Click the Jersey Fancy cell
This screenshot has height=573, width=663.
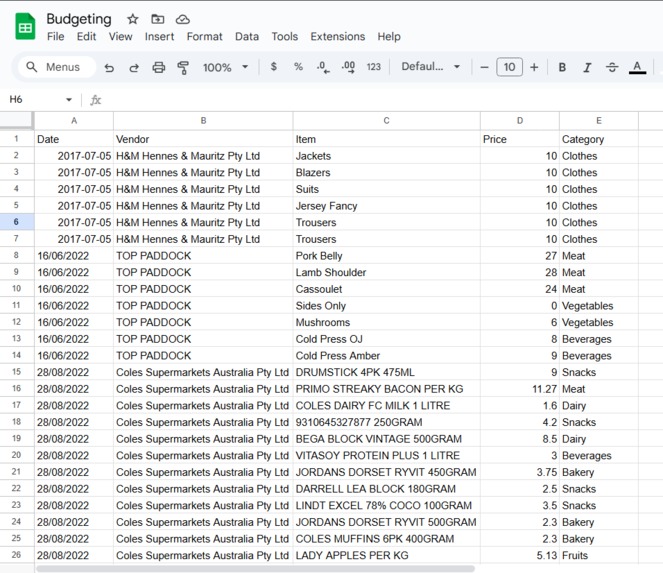[386, 206]
